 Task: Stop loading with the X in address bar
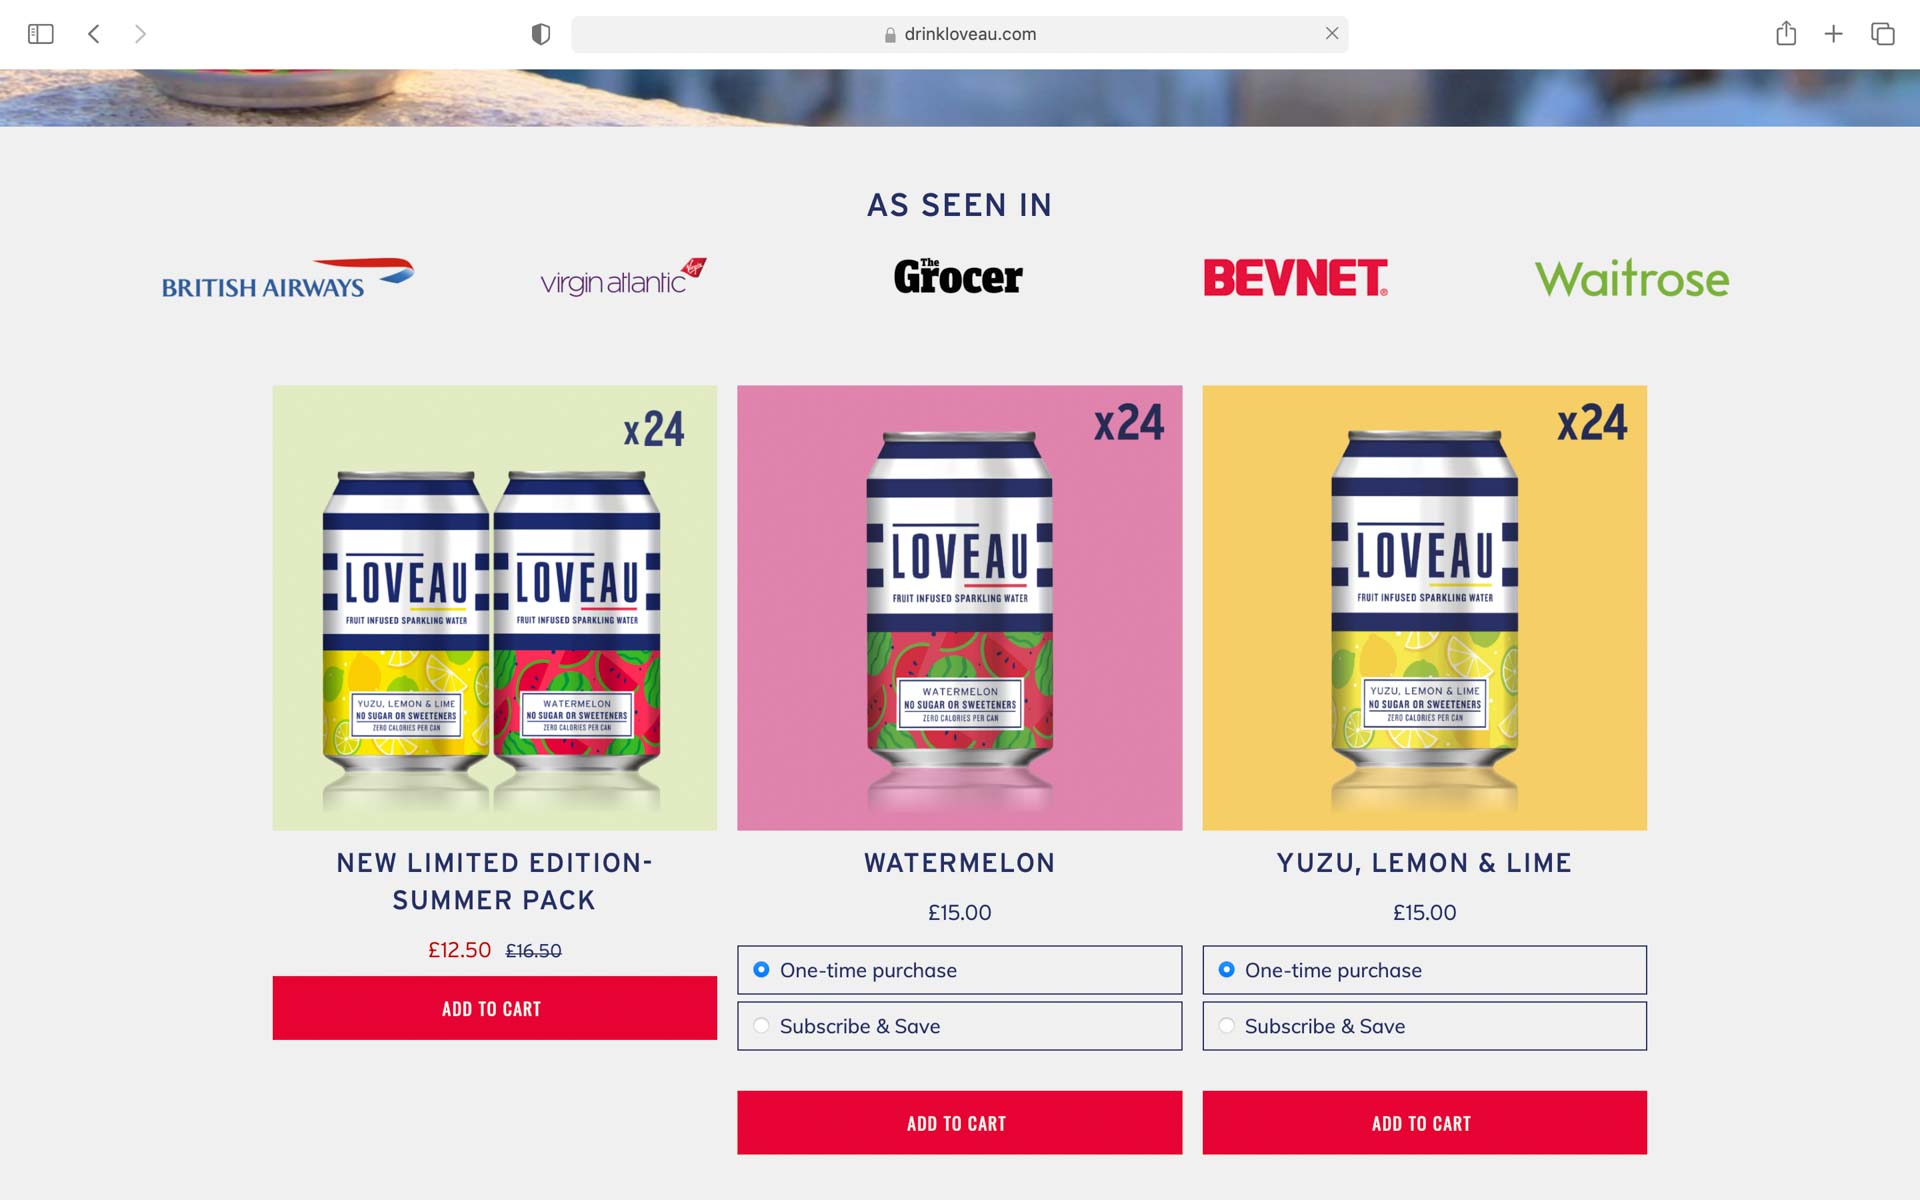(x=1332, y=33)
